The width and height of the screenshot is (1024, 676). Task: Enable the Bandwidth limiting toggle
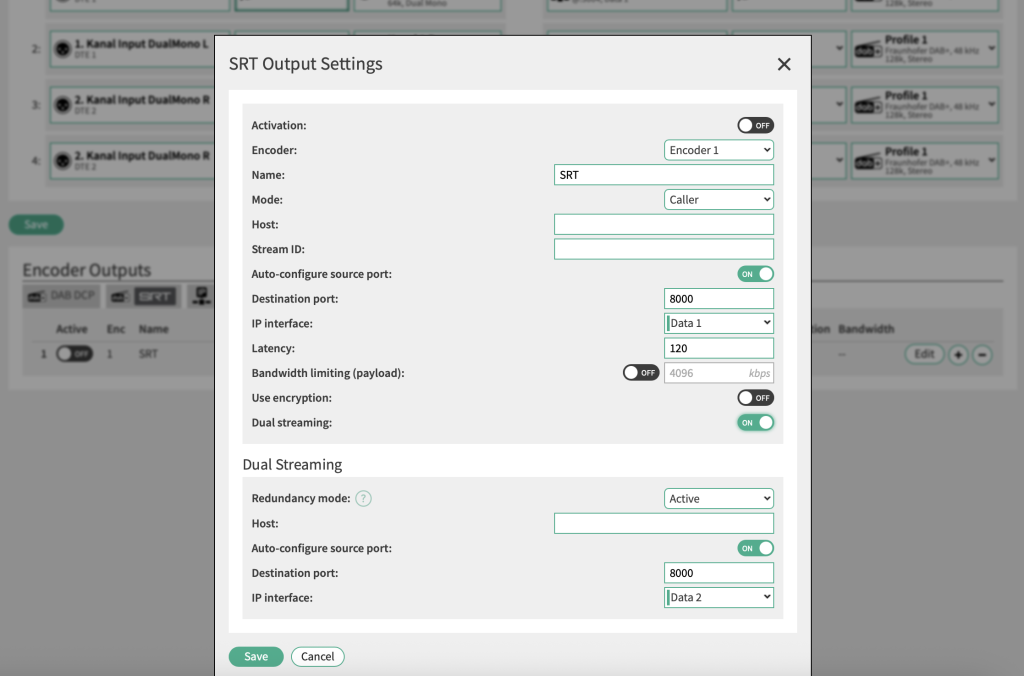tap(641, 373)
